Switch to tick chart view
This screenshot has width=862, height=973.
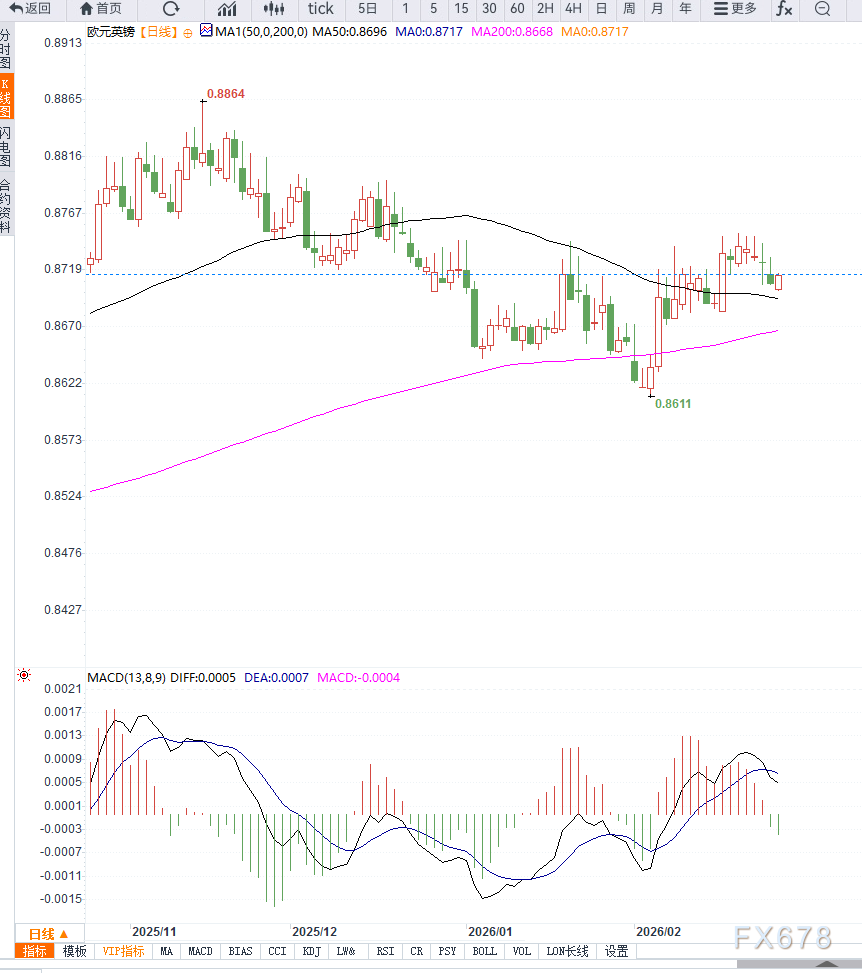coord(320,9)
